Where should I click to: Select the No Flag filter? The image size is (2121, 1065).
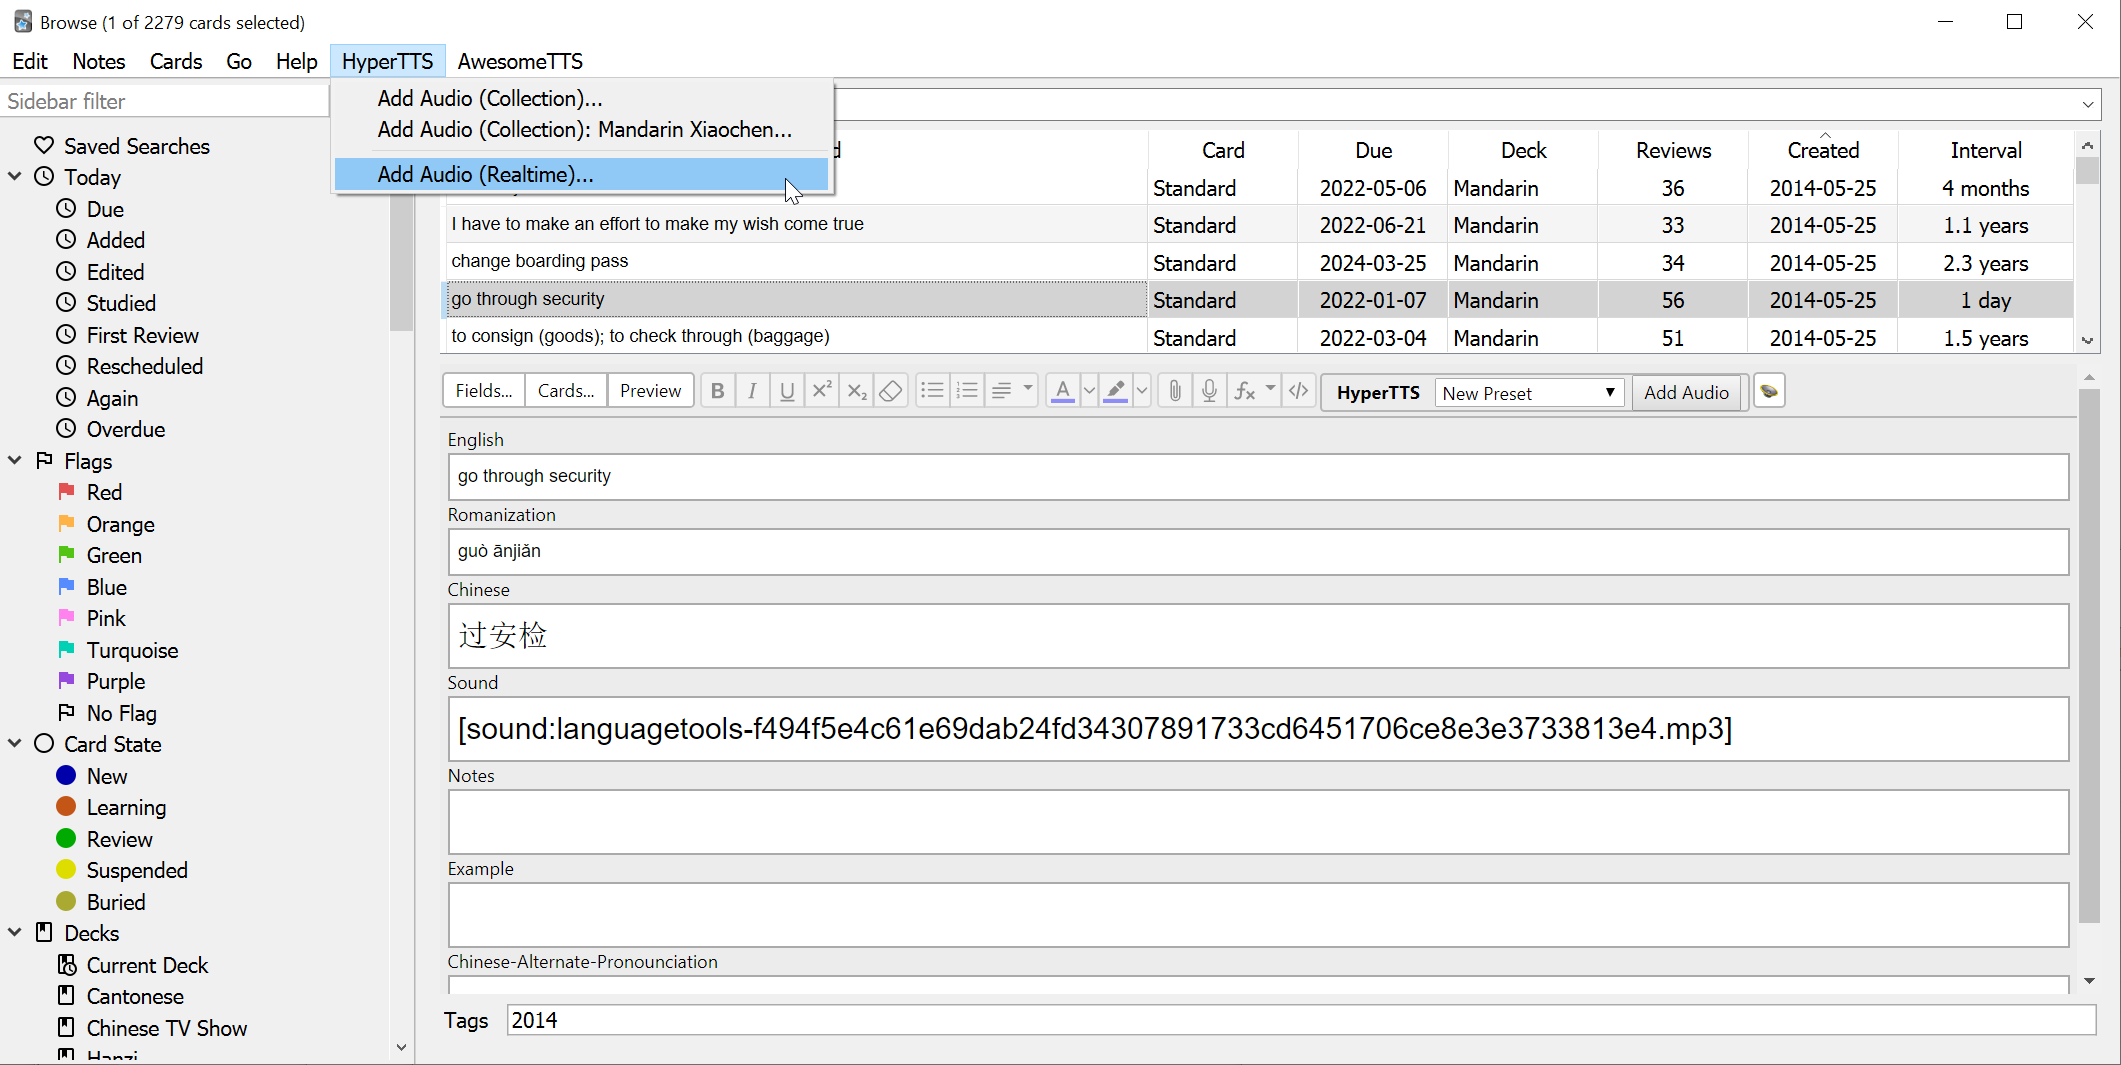[122, 713]
